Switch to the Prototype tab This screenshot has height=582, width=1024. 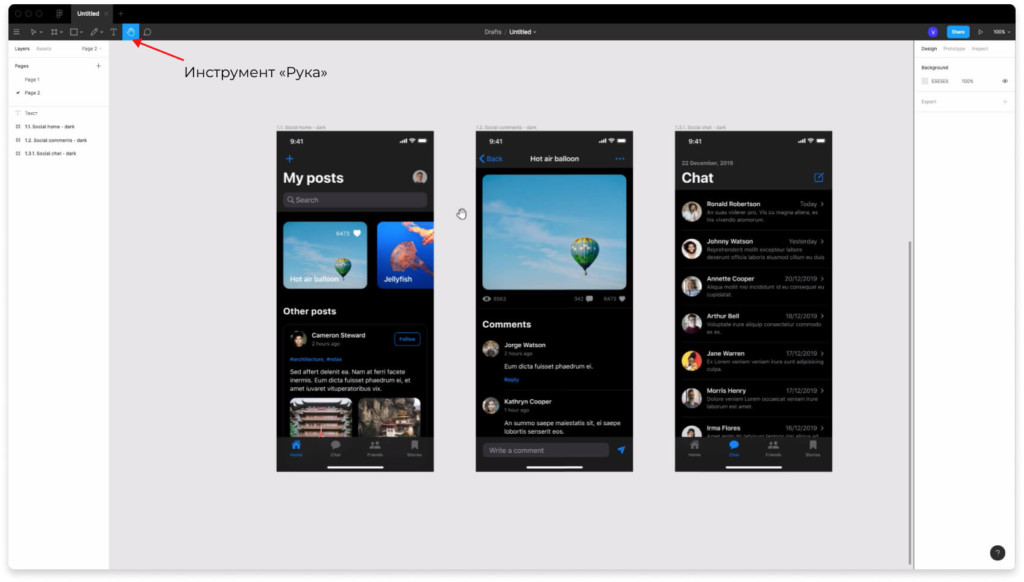click(x=954, y=48)
